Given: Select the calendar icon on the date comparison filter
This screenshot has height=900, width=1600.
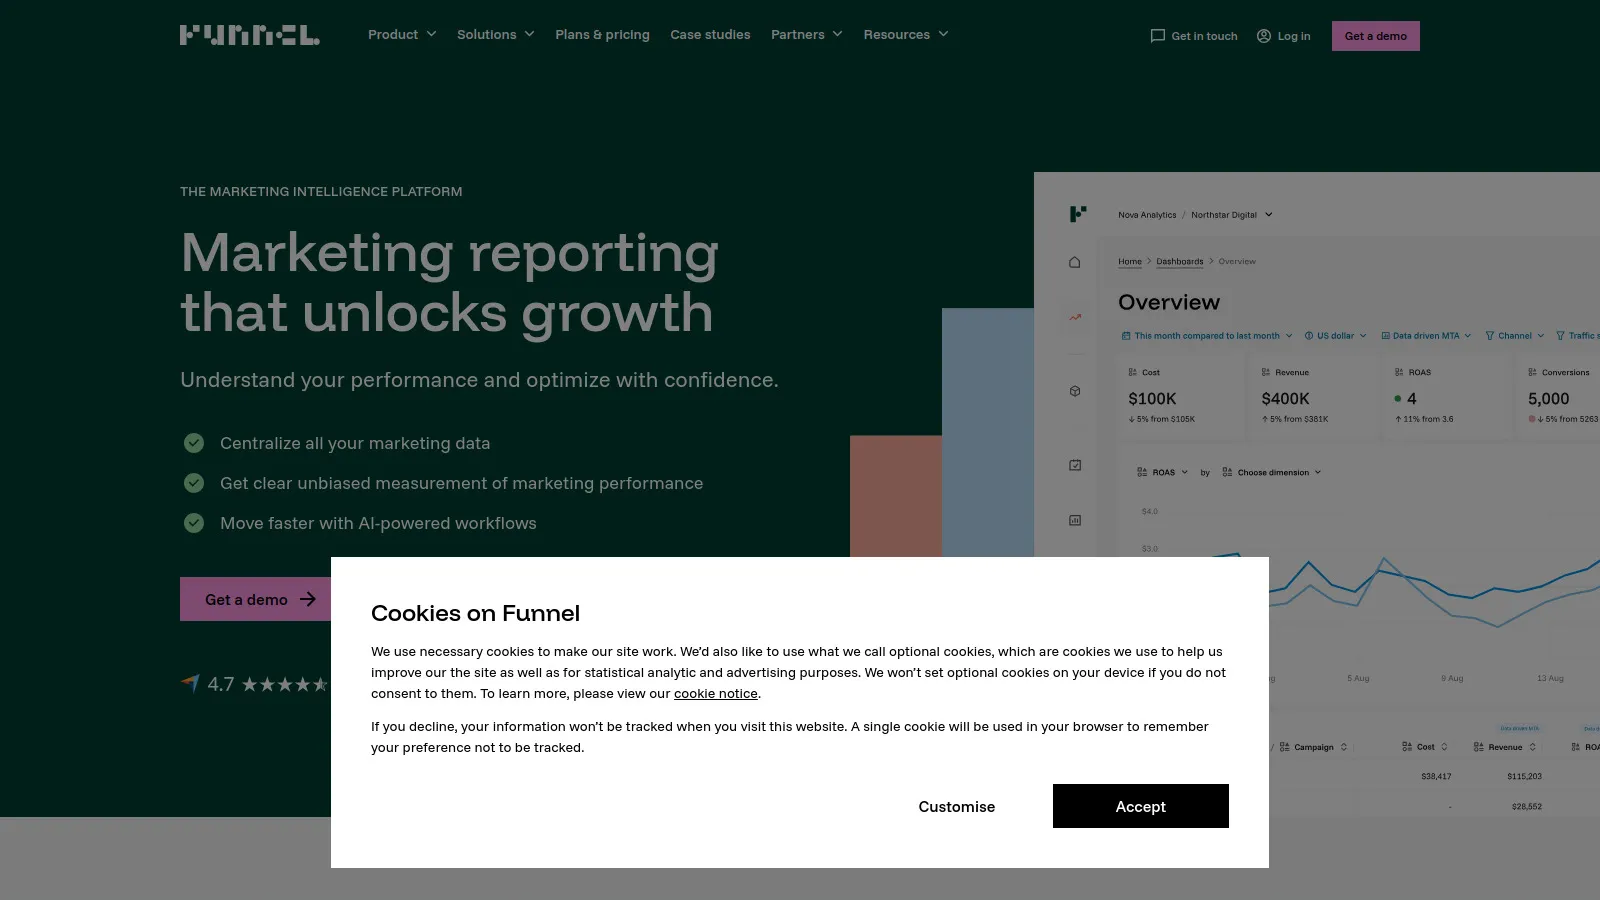Looking at the screenshot, I should [1126, 336].
